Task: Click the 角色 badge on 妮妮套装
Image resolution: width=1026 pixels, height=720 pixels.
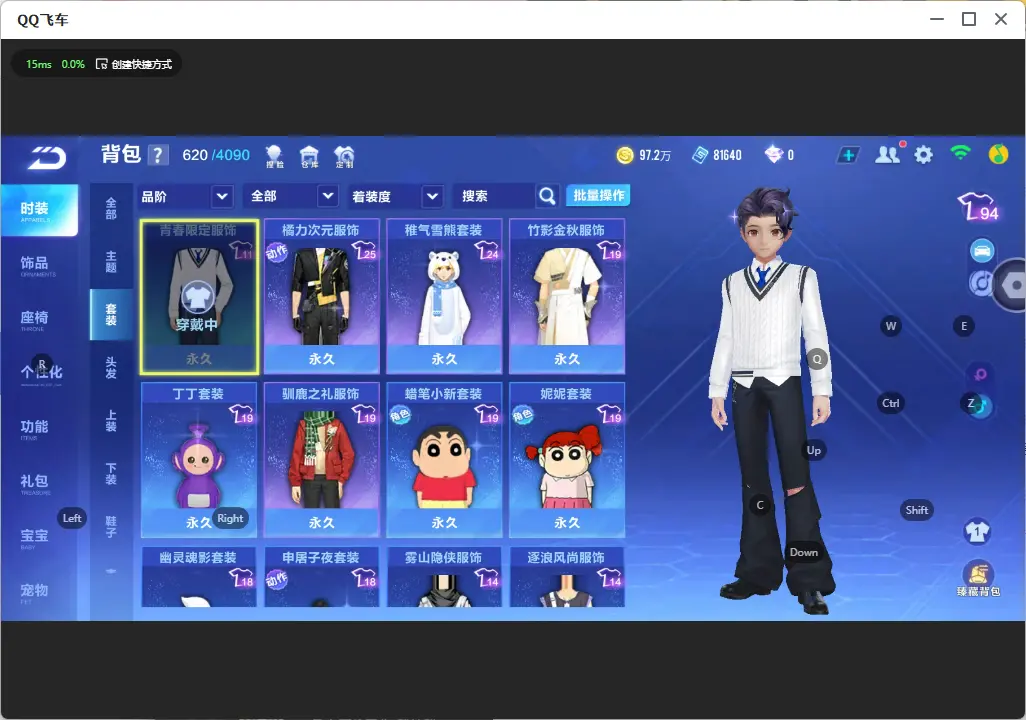Action: click(x=522, y=415)
